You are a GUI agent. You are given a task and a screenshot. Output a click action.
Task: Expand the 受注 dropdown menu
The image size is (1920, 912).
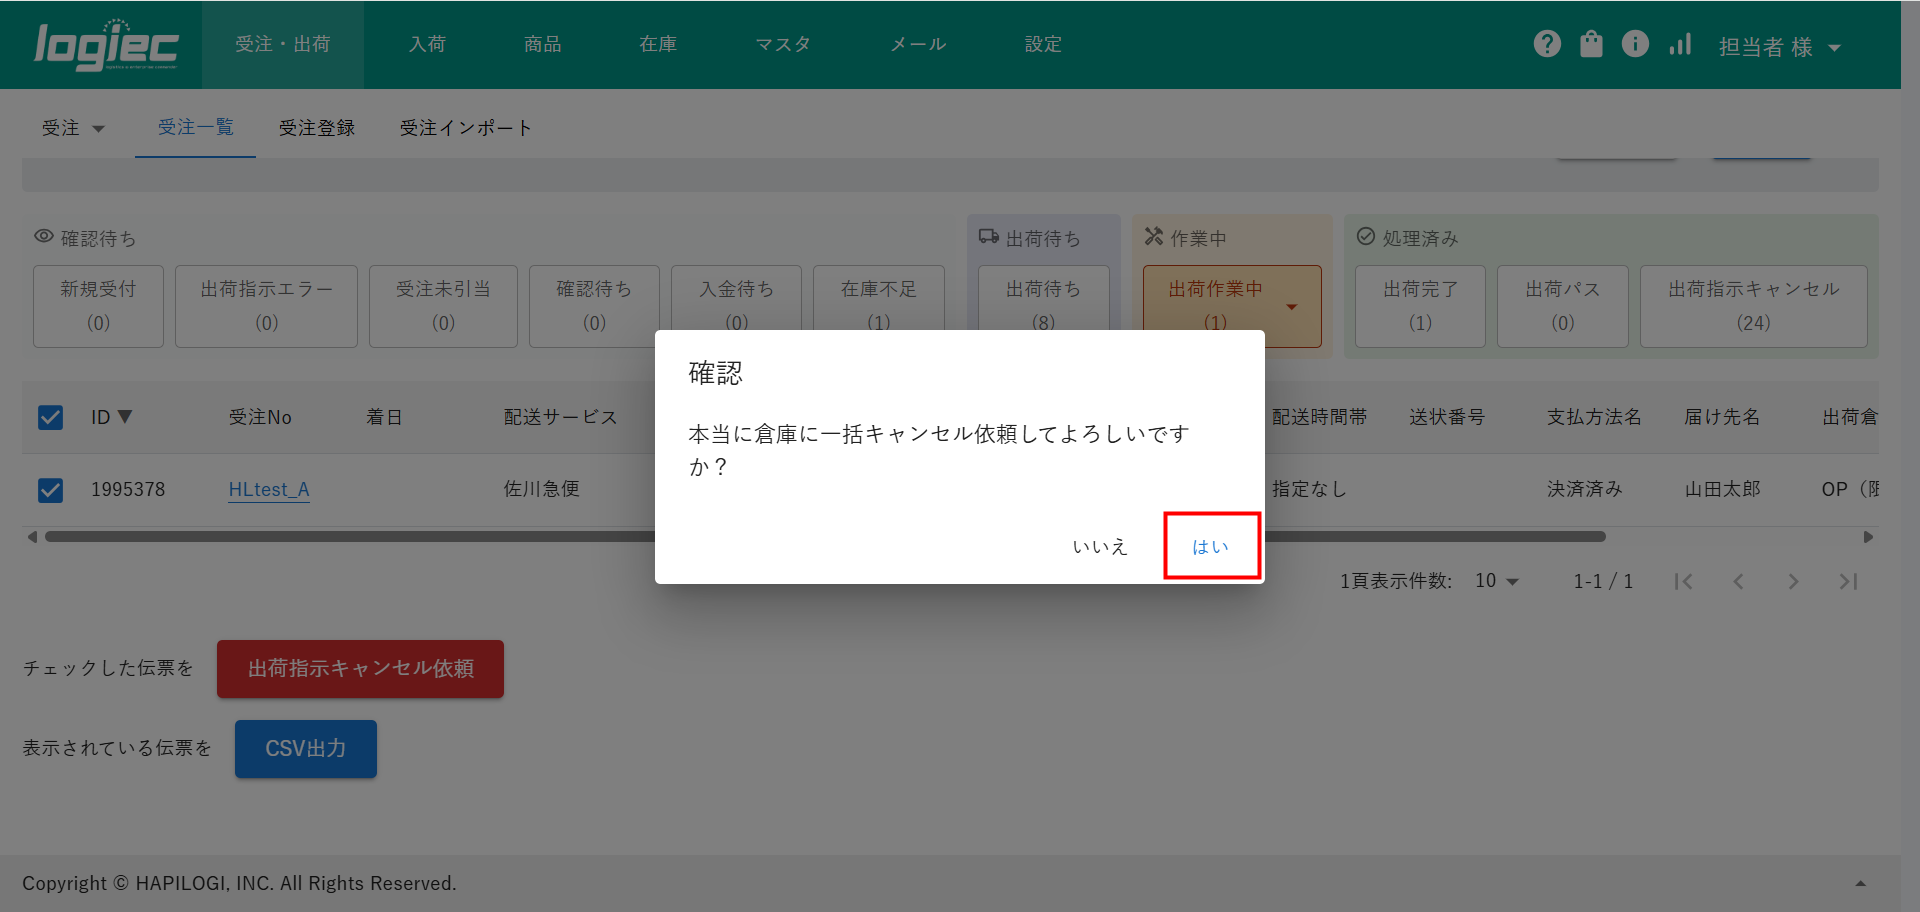pos(73,128)
